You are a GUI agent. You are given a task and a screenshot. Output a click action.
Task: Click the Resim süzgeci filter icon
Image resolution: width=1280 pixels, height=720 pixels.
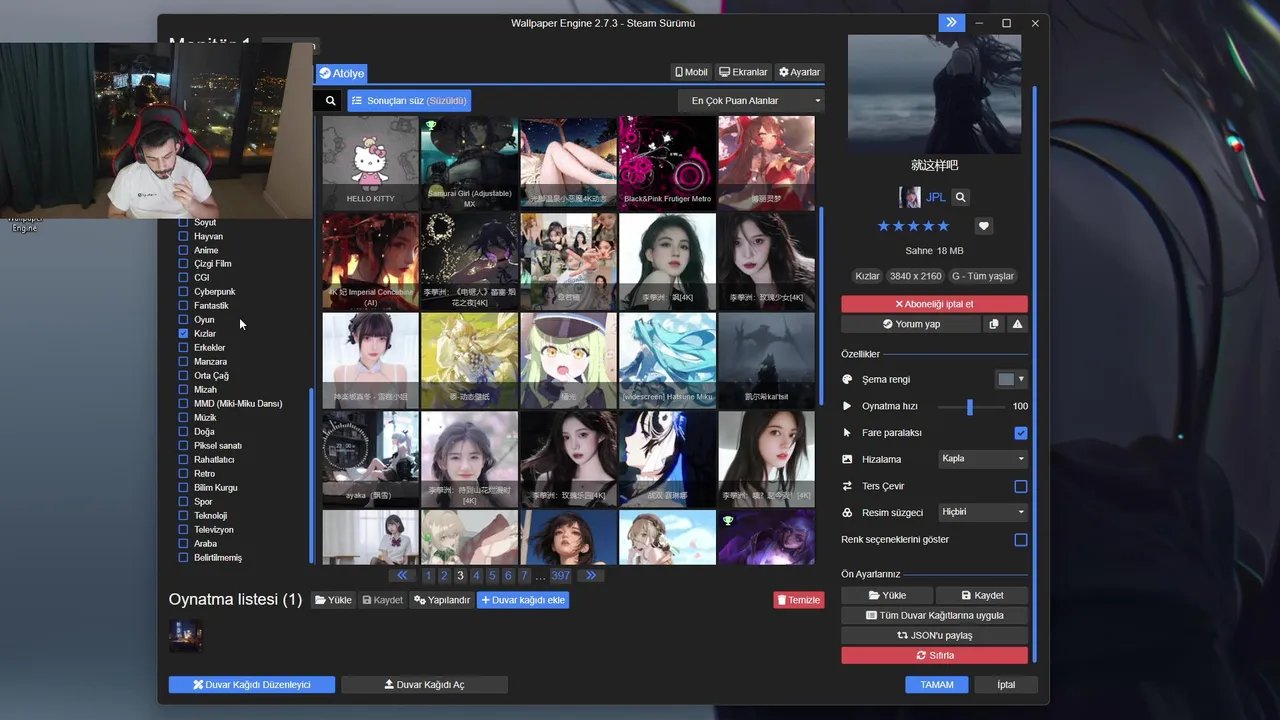coord(847,512)
